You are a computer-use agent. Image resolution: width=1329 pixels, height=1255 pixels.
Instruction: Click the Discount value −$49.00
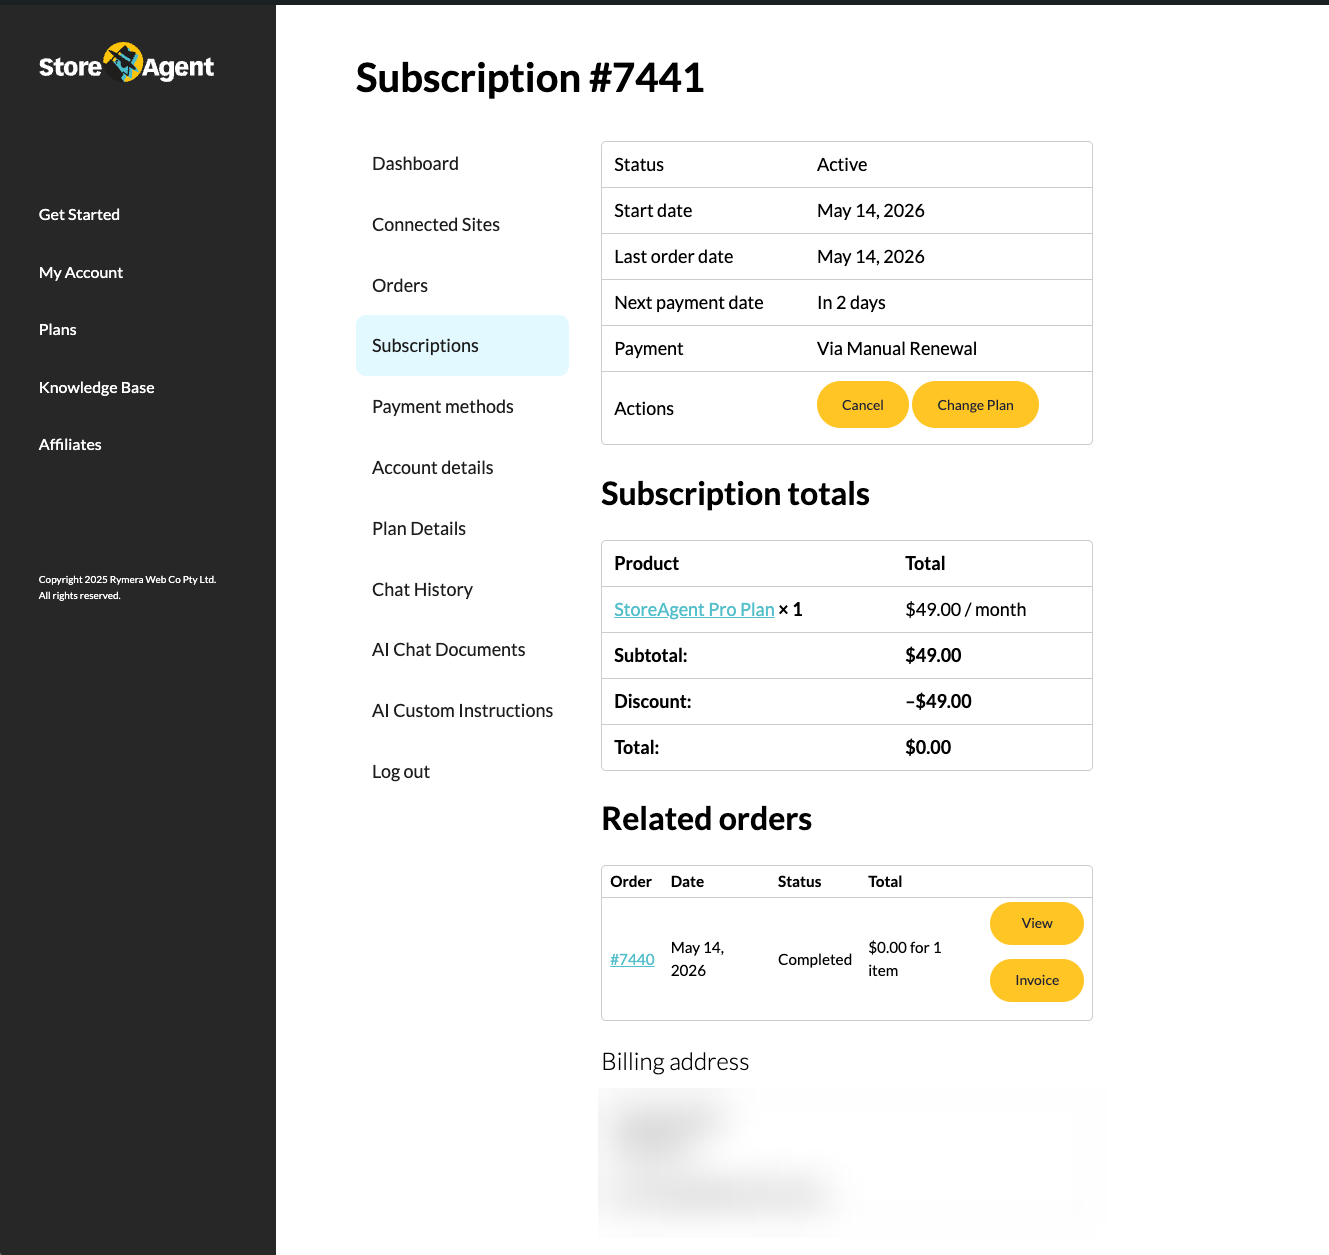938,701
